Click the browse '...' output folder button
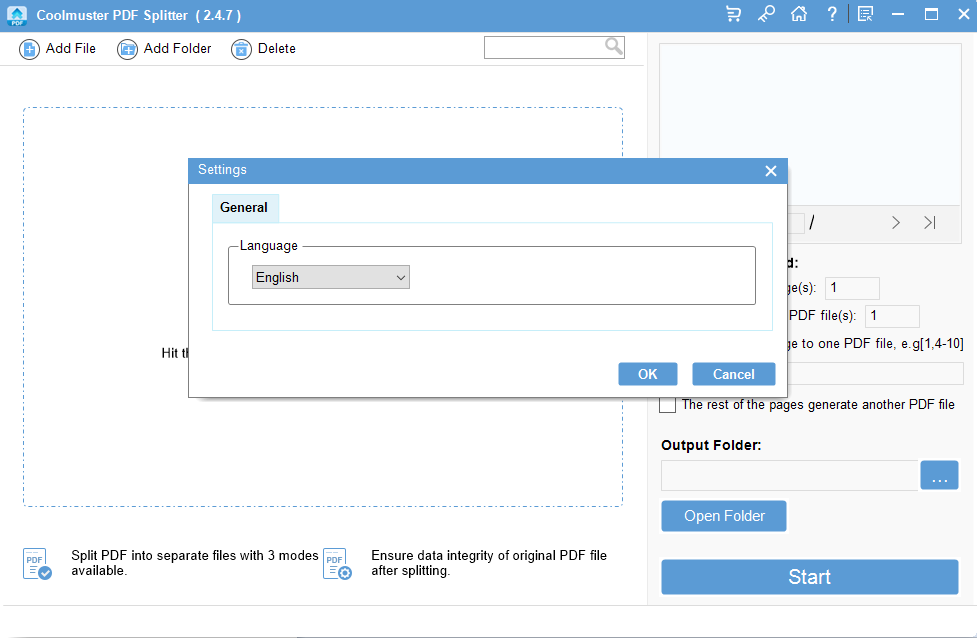Viewport: 977px width, 638px height. click(x=938, y=476)
